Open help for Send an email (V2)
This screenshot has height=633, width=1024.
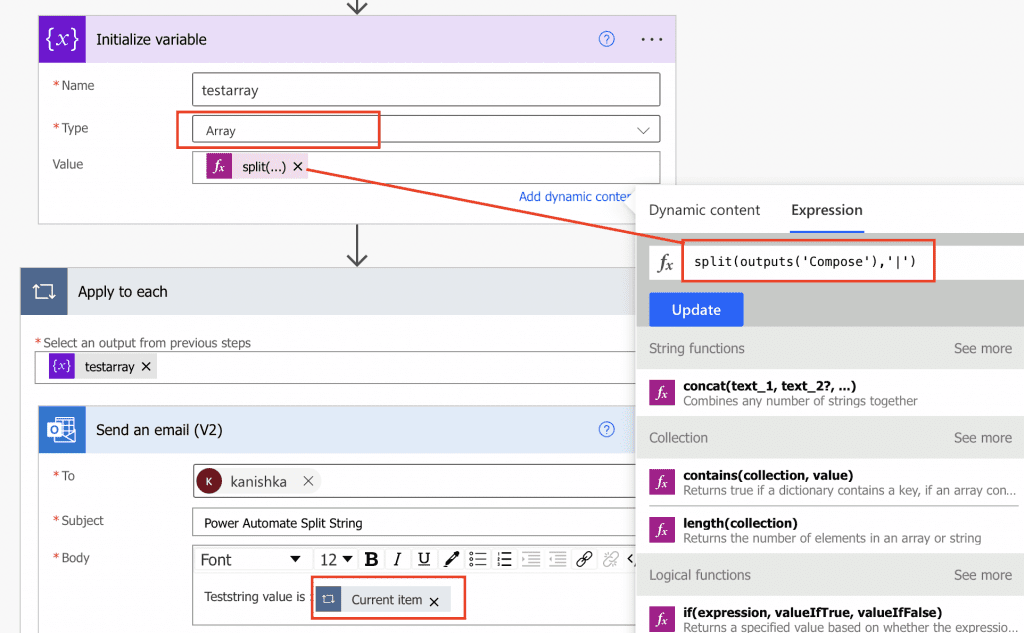(x=606, y=429)
